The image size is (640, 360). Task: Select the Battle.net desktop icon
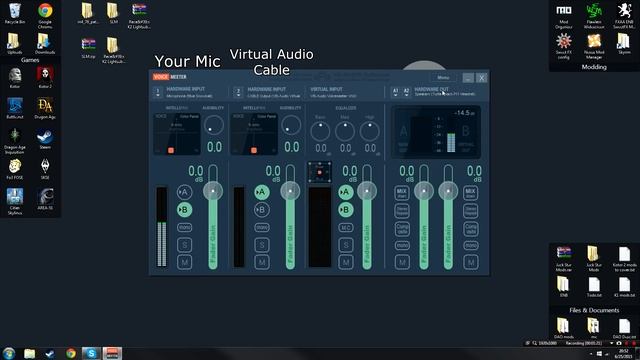click(x=15, y=108)
